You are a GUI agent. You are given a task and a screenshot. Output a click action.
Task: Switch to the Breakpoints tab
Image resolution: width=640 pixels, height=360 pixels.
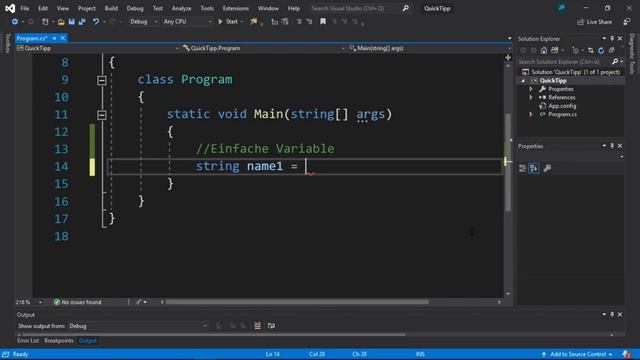point(59,340)
